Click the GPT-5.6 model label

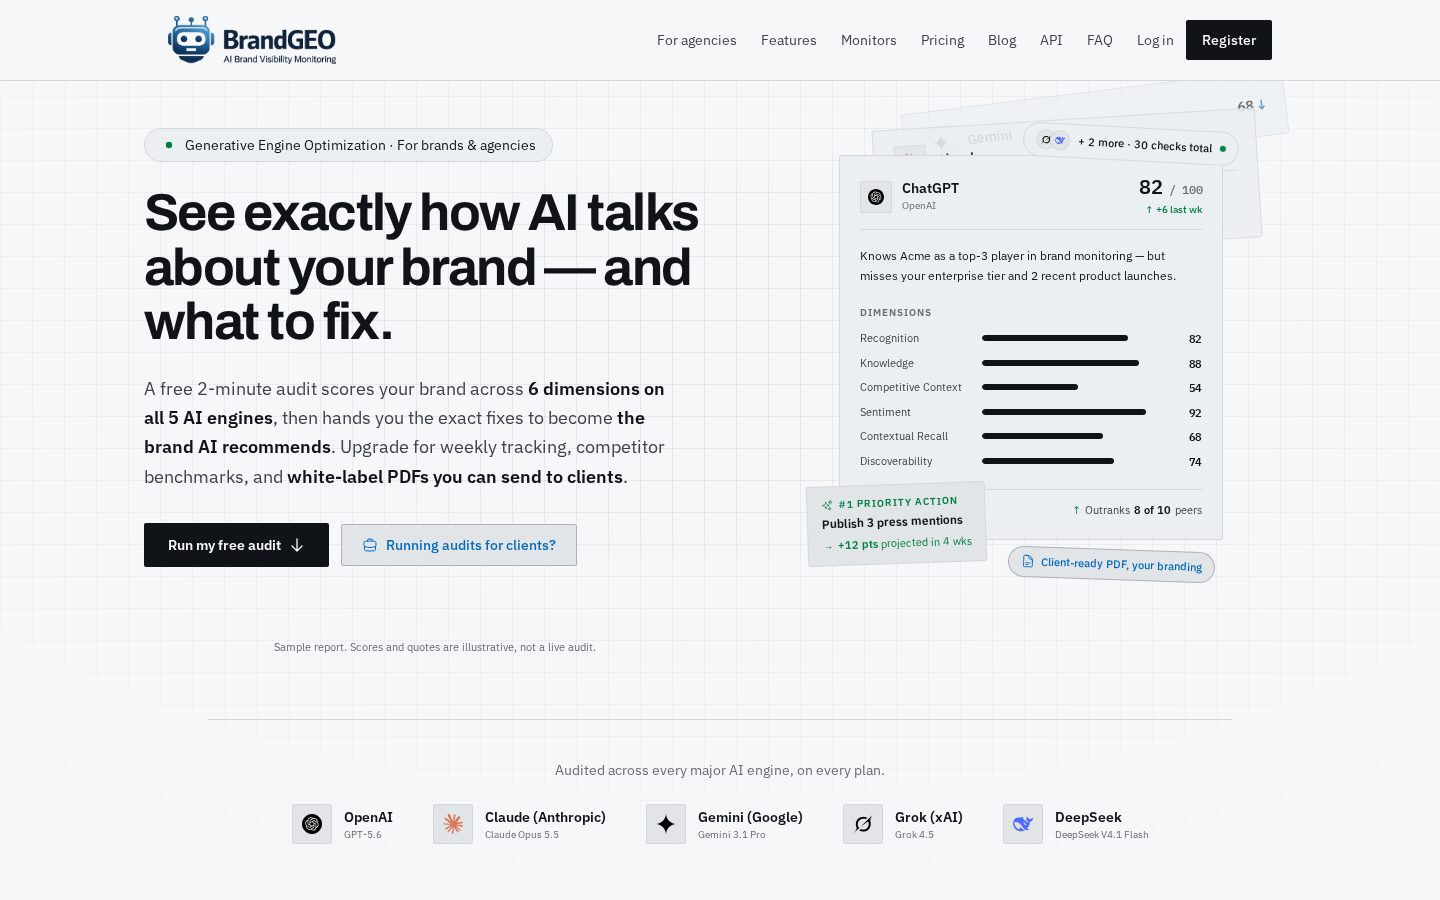(x=363, y=835)
